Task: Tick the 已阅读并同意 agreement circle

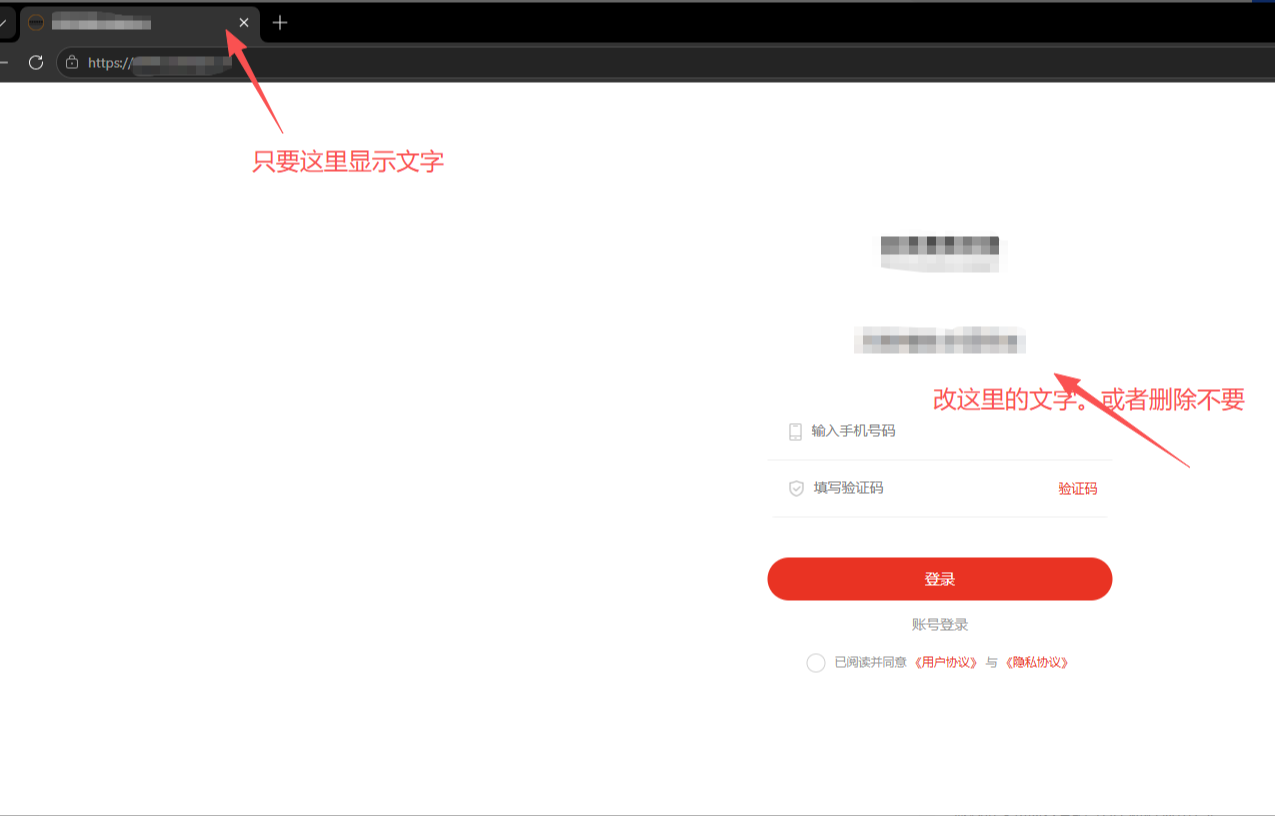Action: tap(816, 662)
